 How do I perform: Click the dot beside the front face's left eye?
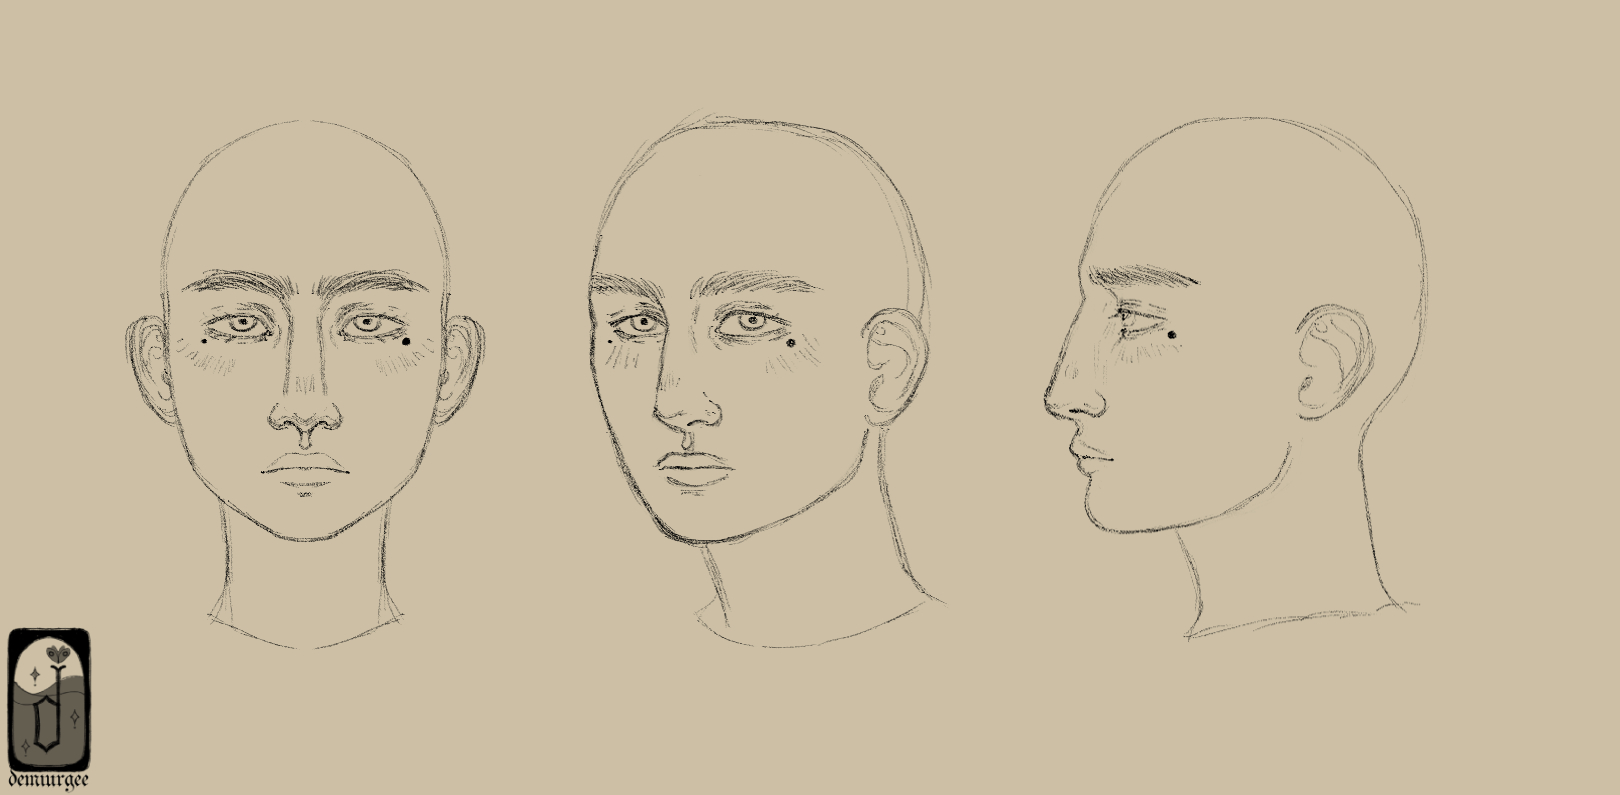click(205, 340)
